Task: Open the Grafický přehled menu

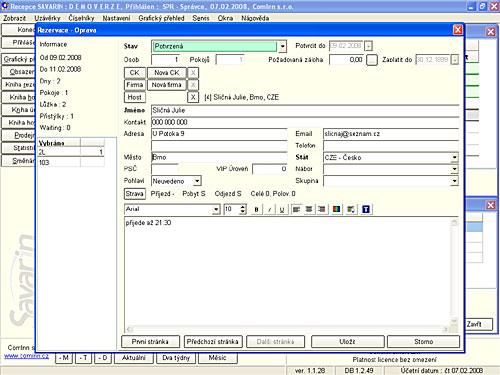Action: [x=161, y=18]
